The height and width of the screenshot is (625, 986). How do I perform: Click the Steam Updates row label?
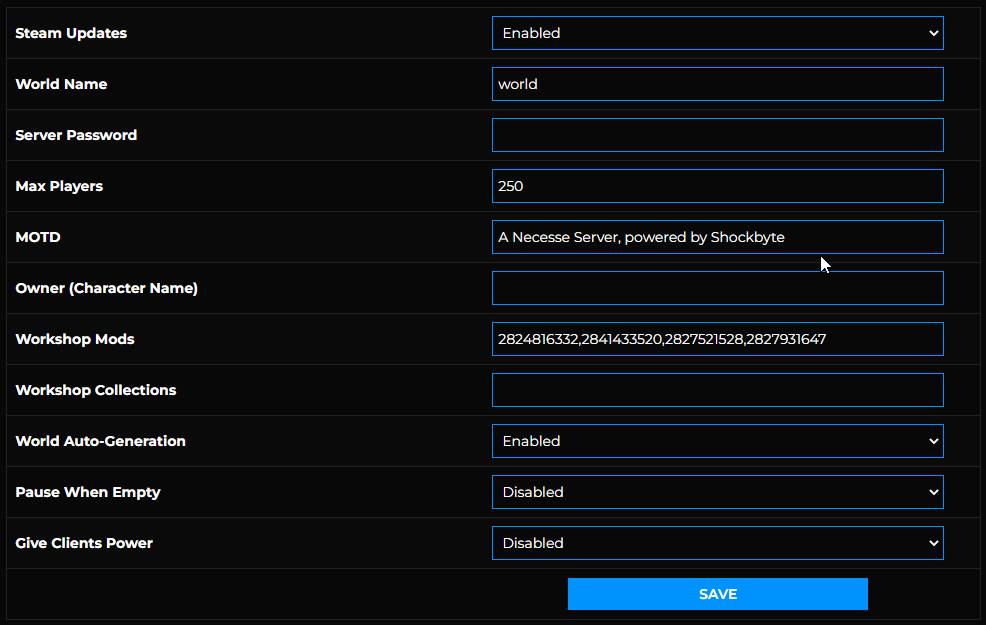tap(69, 33)
